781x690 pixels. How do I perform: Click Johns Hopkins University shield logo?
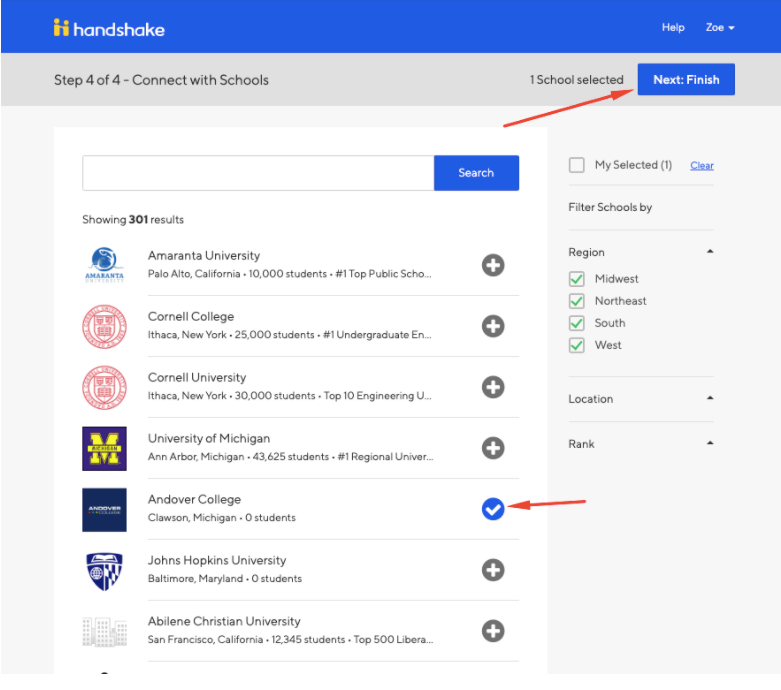104,571
